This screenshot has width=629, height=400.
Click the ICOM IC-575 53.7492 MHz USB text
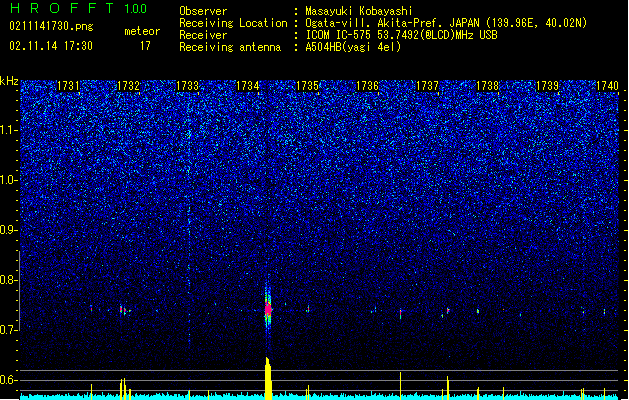click(x=401, y=35)
